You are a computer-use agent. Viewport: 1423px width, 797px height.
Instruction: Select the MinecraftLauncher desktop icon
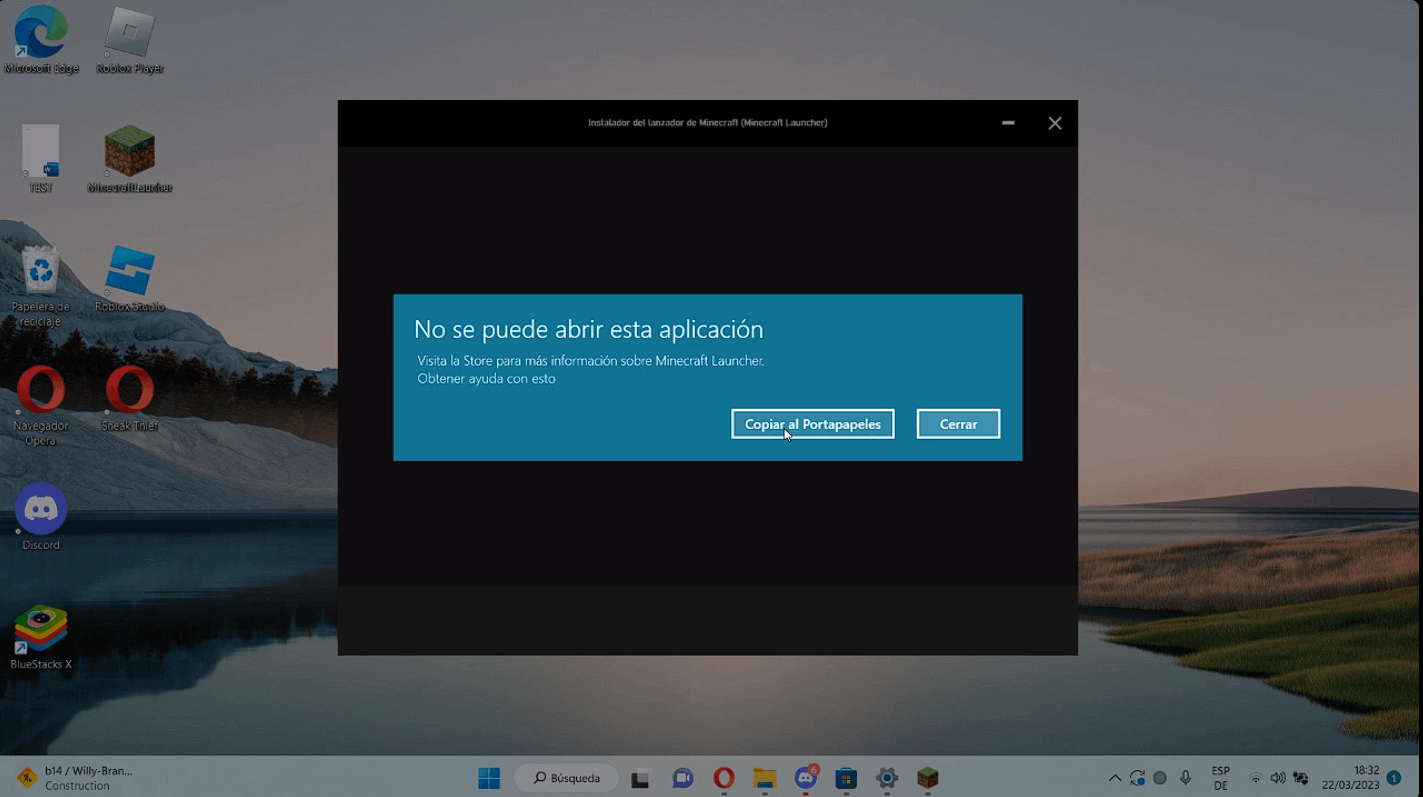(130, 159)
